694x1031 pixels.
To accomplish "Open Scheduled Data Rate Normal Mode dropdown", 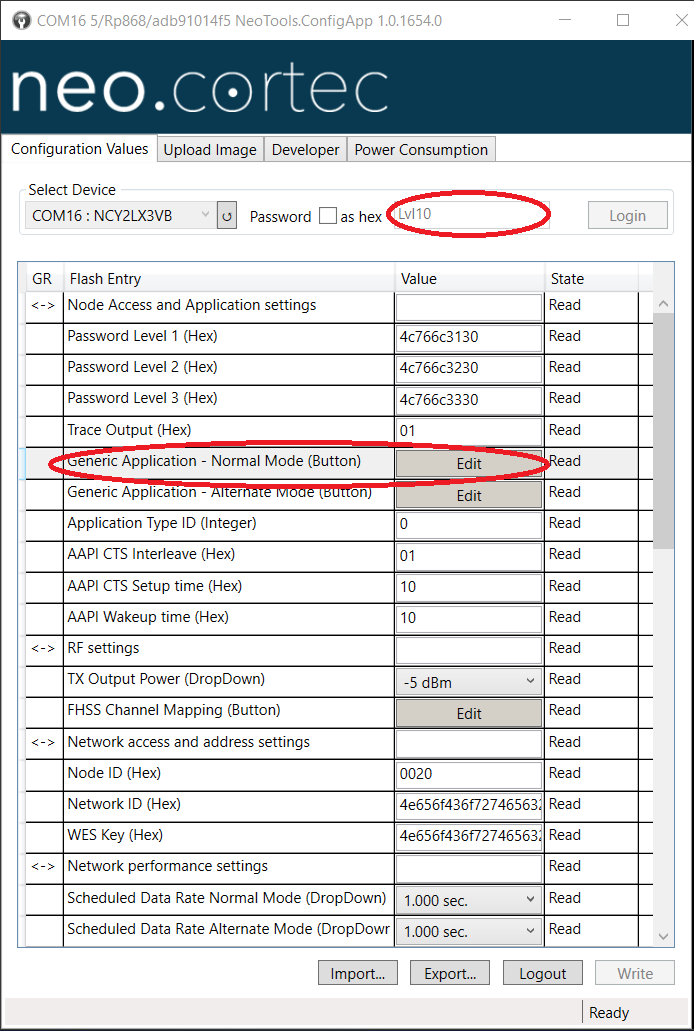I will point(468,900).
